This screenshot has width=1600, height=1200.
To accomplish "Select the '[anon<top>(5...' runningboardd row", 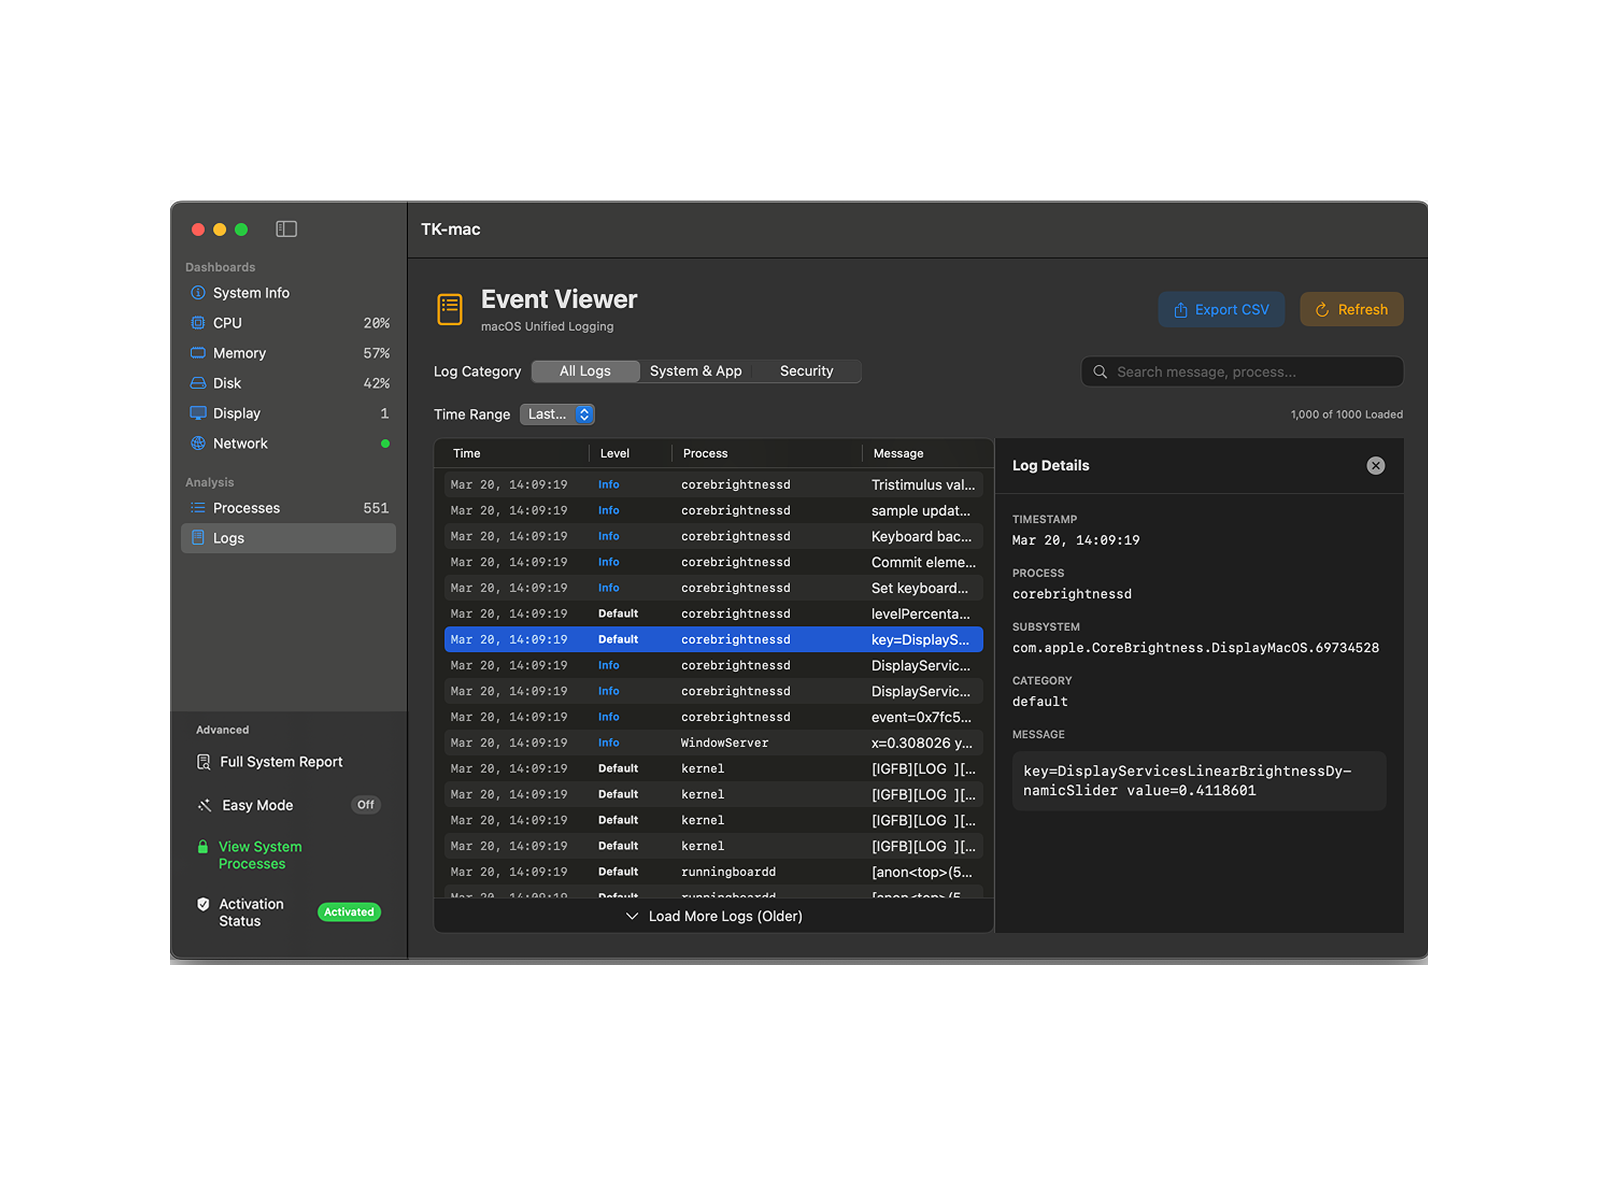I will click(x=714, y=872).
